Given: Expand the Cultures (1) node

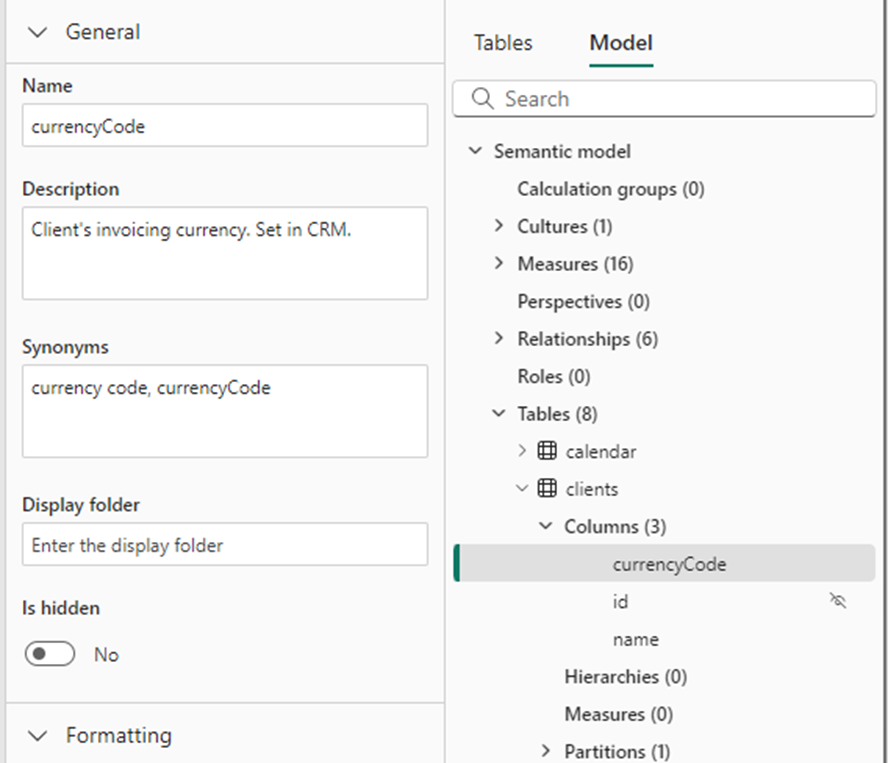Looking at the screenshot, I should tap(499, 226).
